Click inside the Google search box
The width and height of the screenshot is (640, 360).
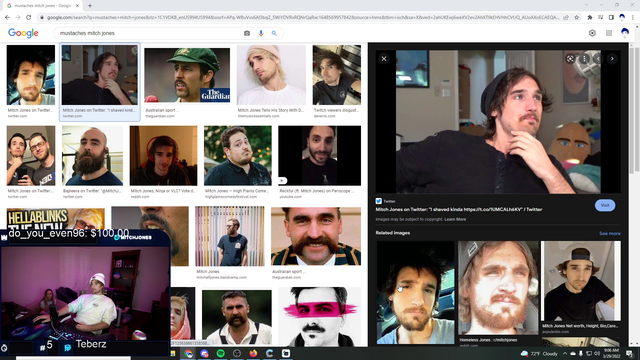149,33
